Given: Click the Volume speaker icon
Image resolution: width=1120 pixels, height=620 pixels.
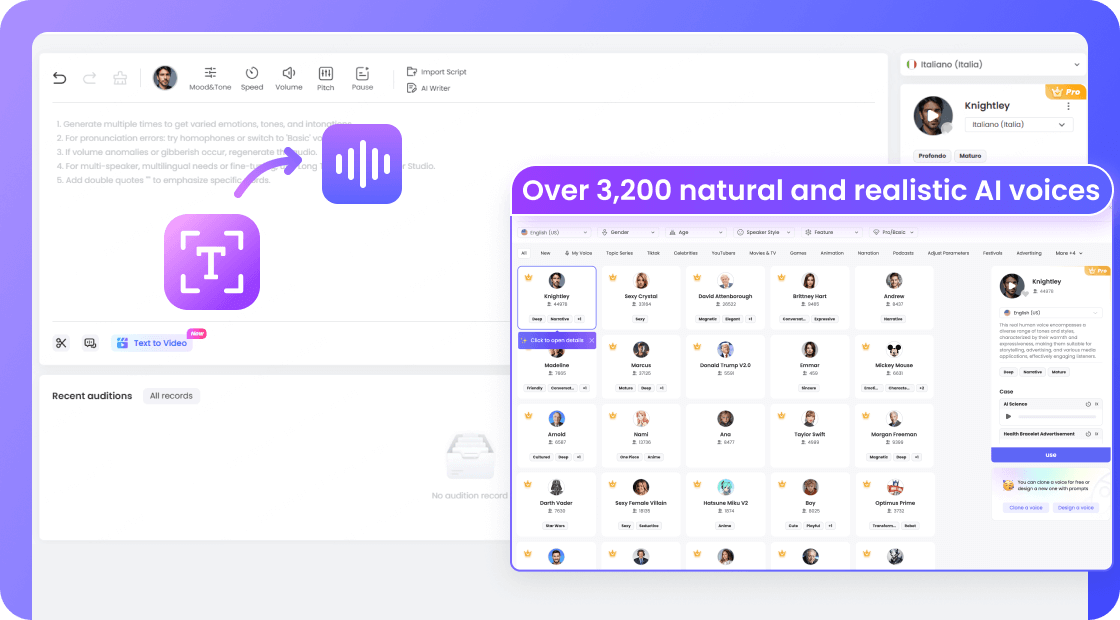Looking at the screenshot, I should pos(288,78).
